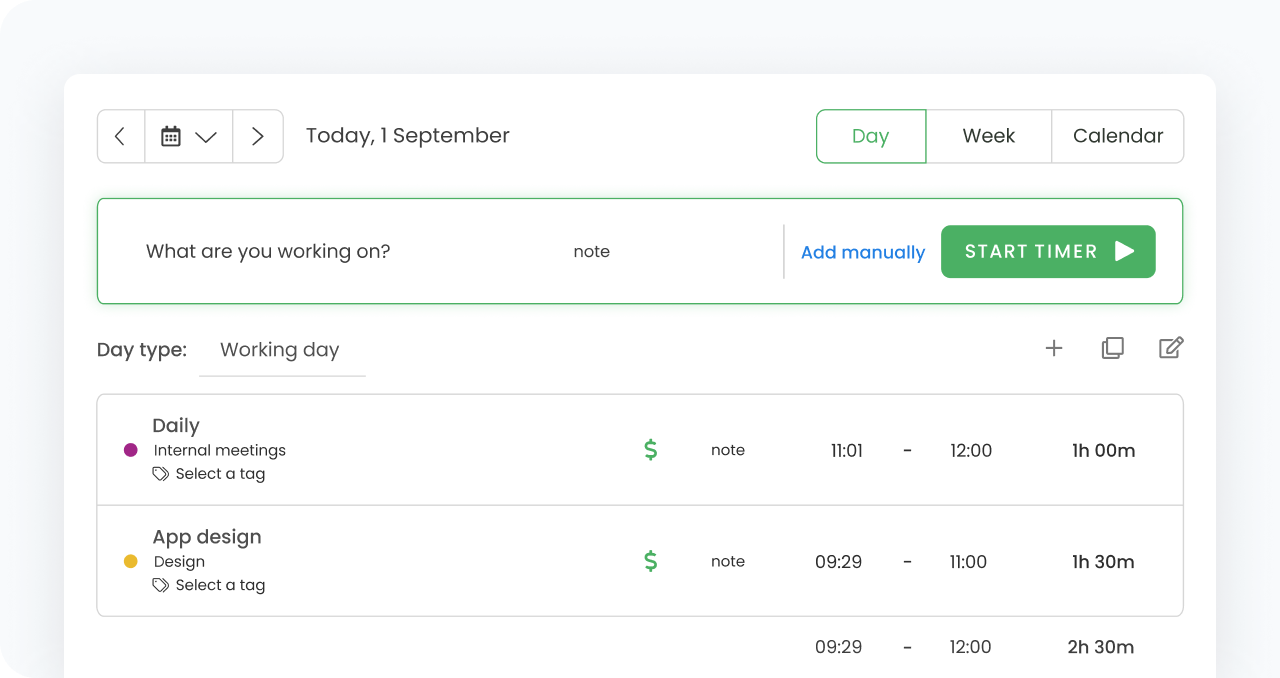1280x678 pixels.
Task: Go to the previous day arrow
Action: [x=121, y=136]
